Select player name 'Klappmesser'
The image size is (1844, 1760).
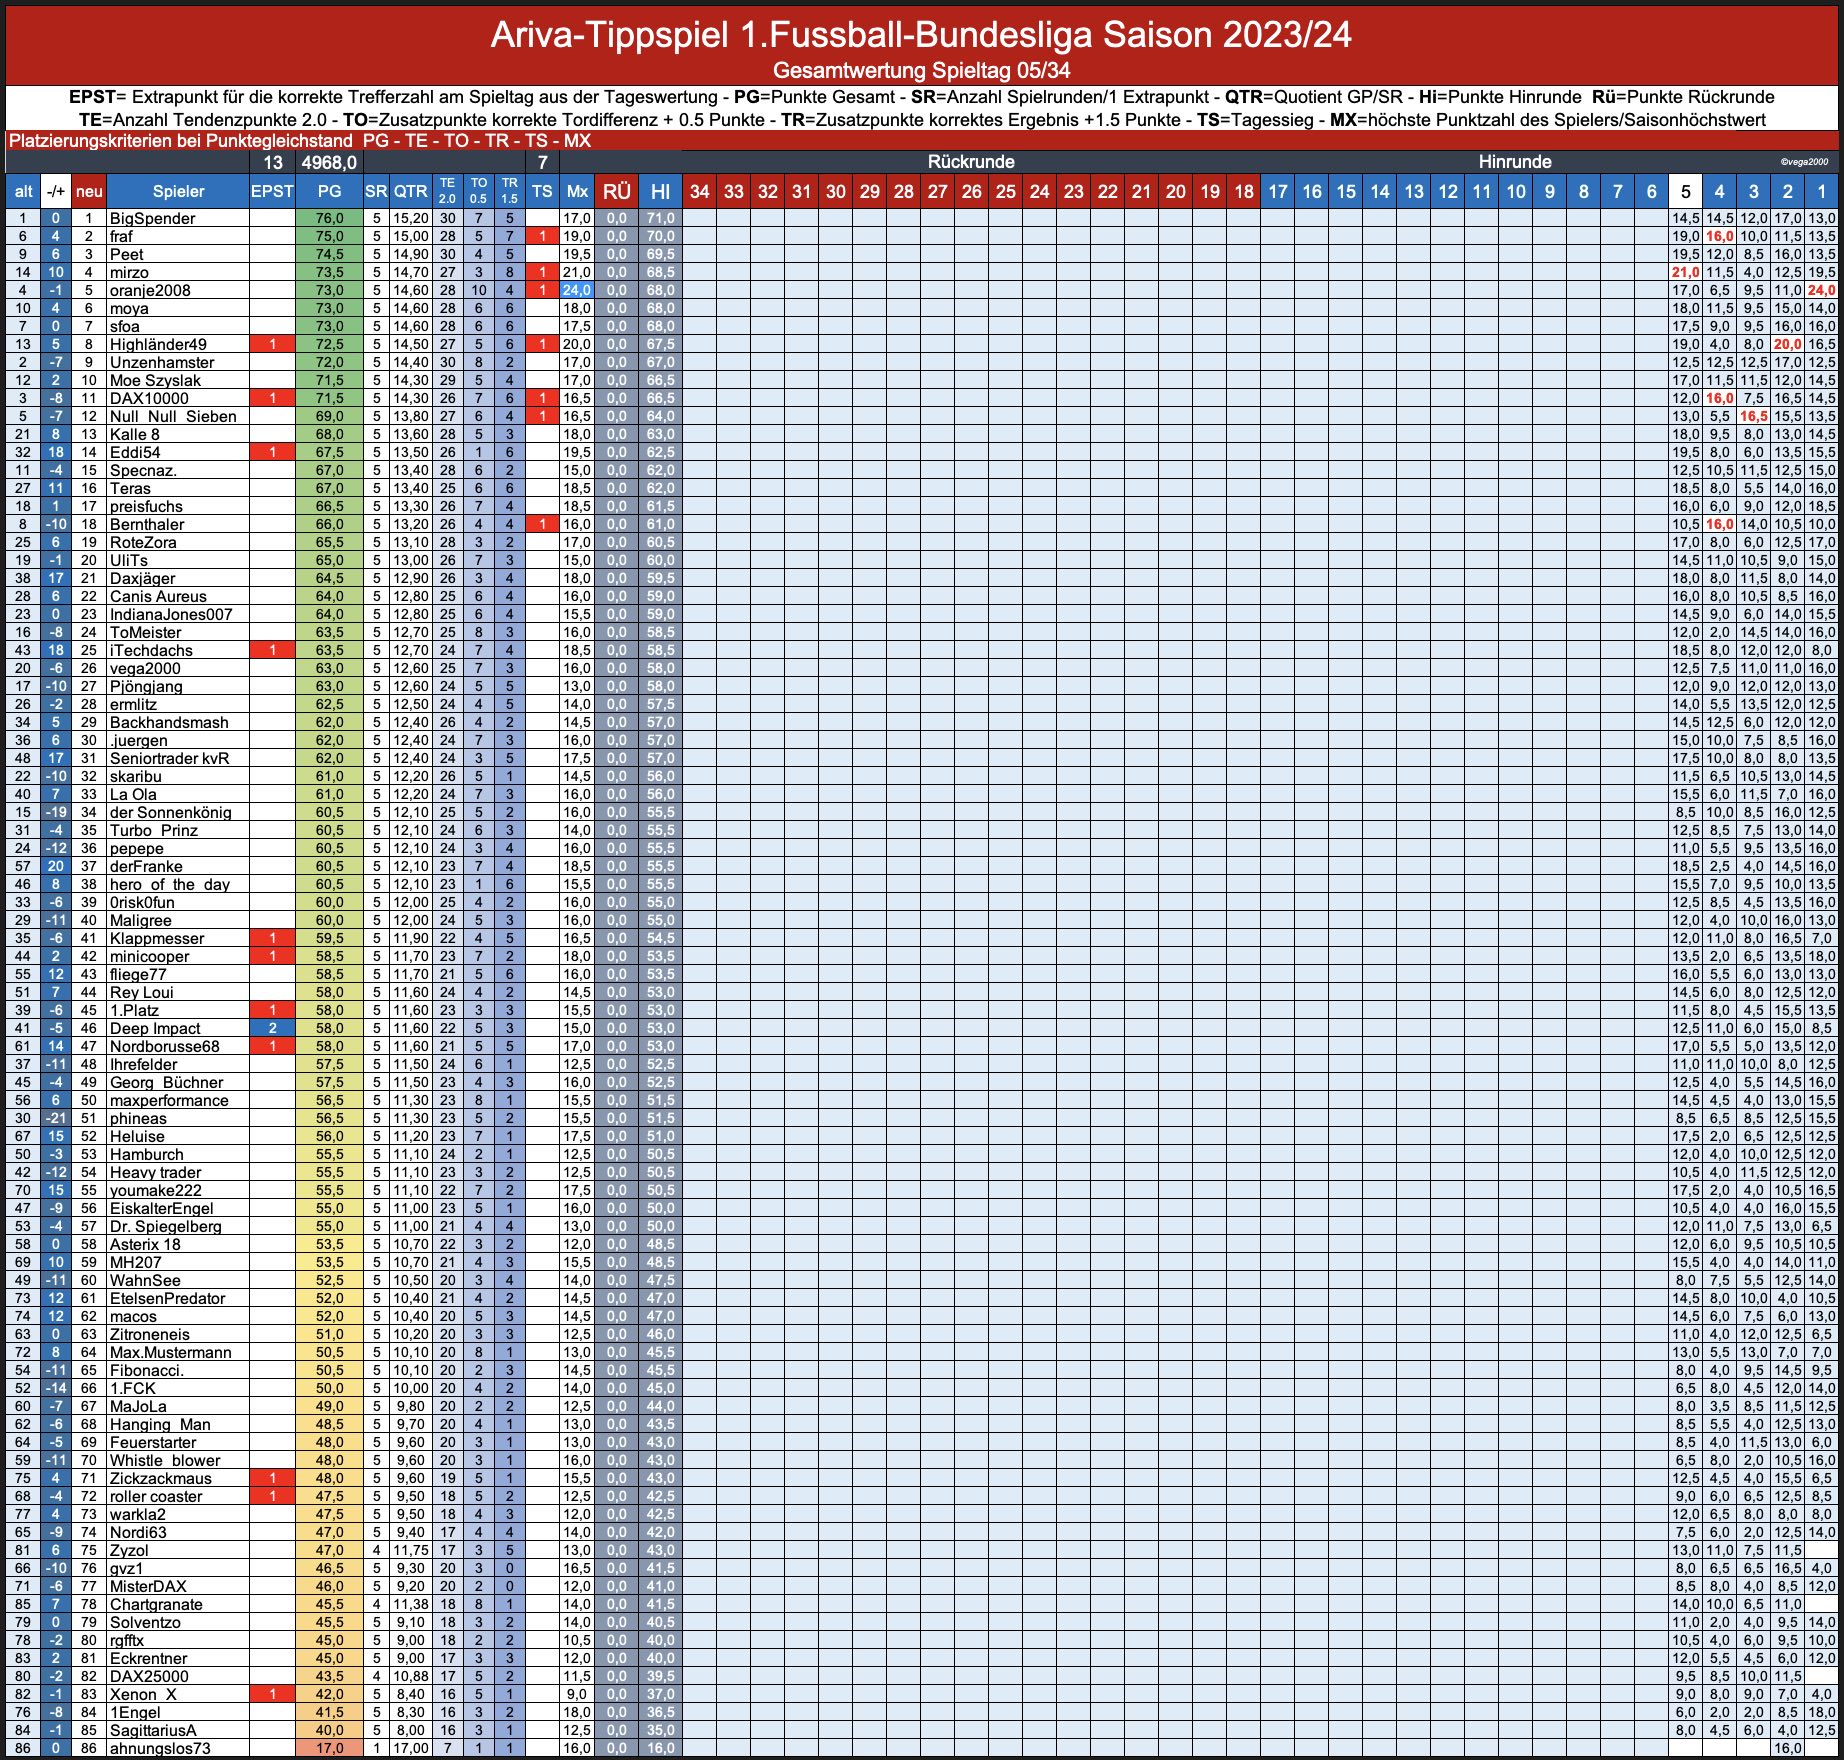pyautogui.click(x=156, y=938)
